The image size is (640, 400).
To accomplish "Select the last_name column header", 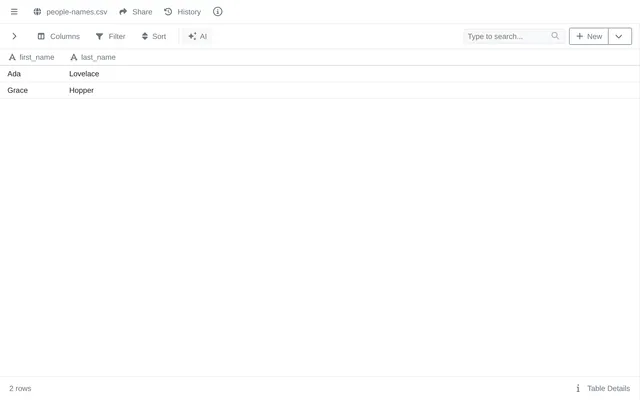I will [x=93, y=58].
